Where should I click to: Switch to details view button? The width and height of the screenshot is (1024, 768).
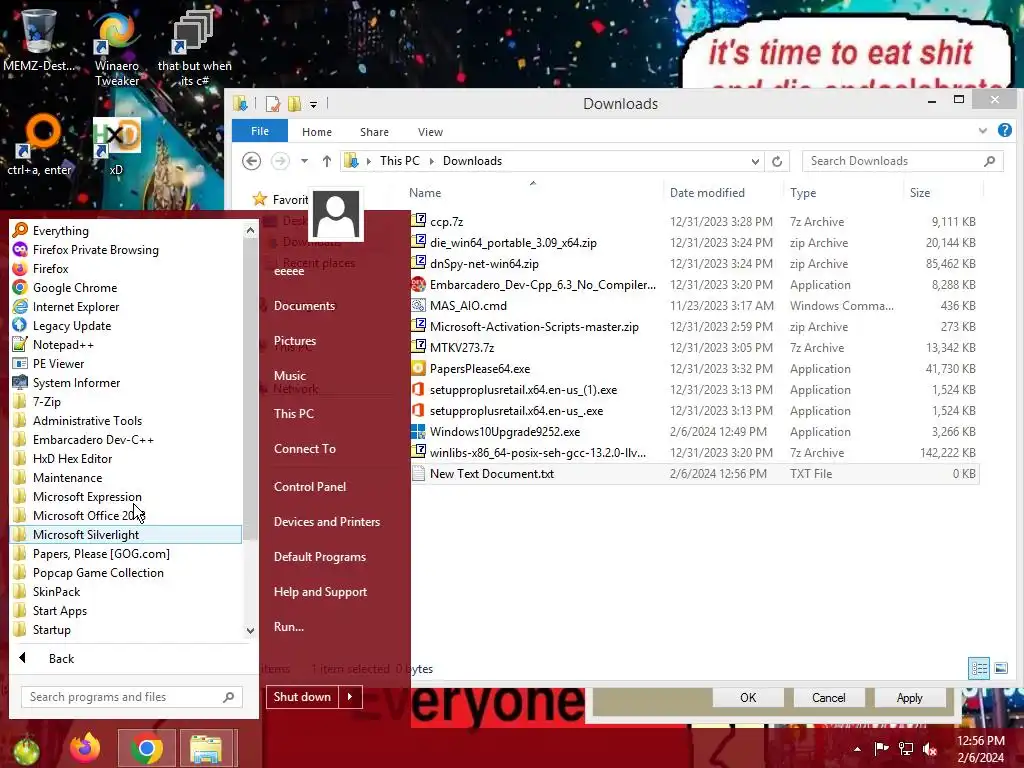979,668
